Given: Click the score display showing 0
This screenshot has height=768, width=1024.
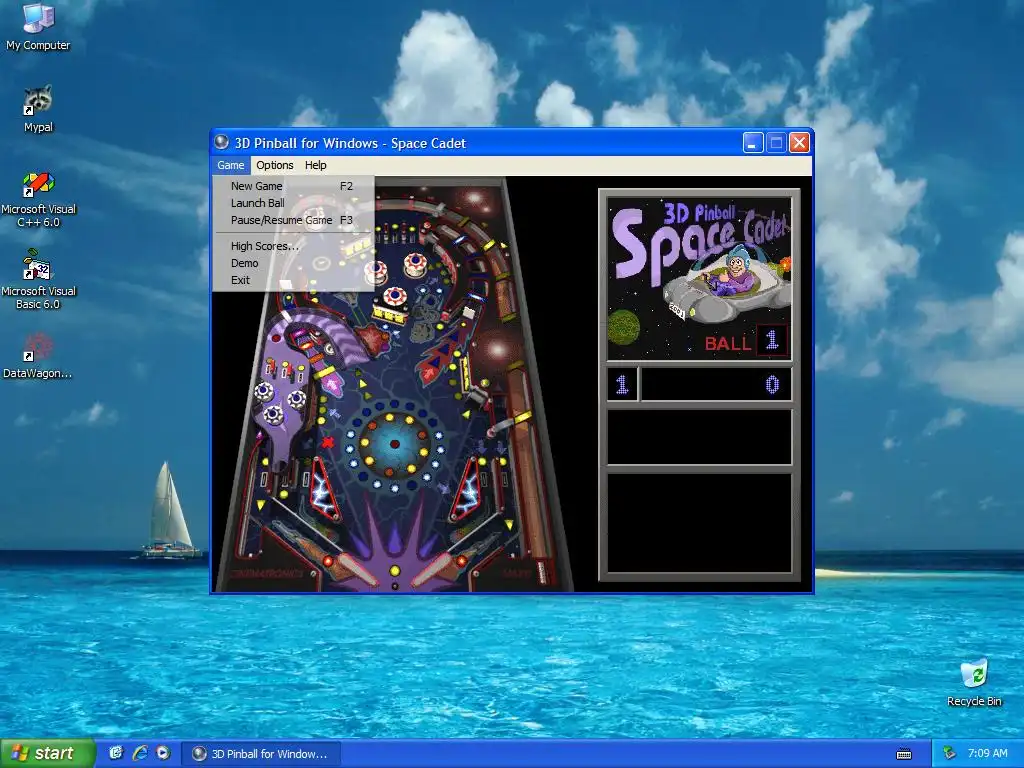Looking at the screenshot, I should click(716, 384).
